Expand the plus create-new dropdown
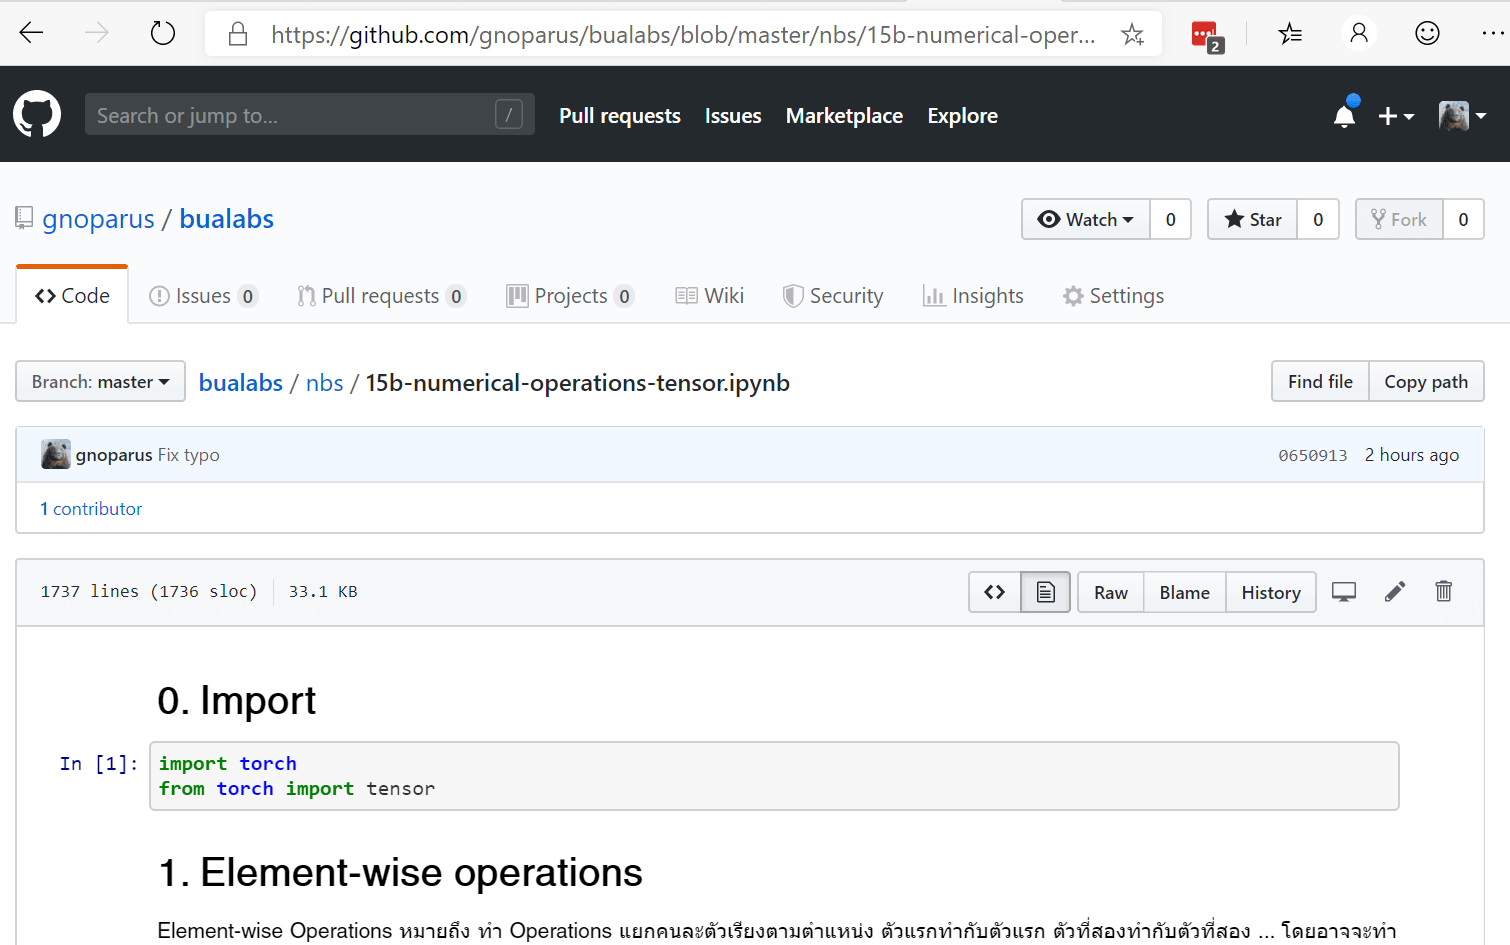This screenshot has width=1510, height=945. coord(1395,116)
